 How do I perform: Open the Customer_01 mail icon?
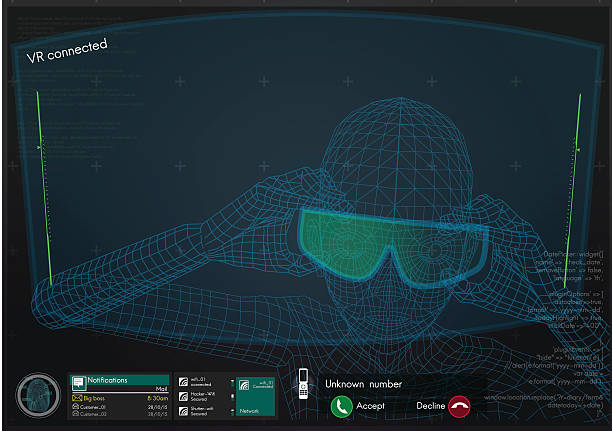76,407
